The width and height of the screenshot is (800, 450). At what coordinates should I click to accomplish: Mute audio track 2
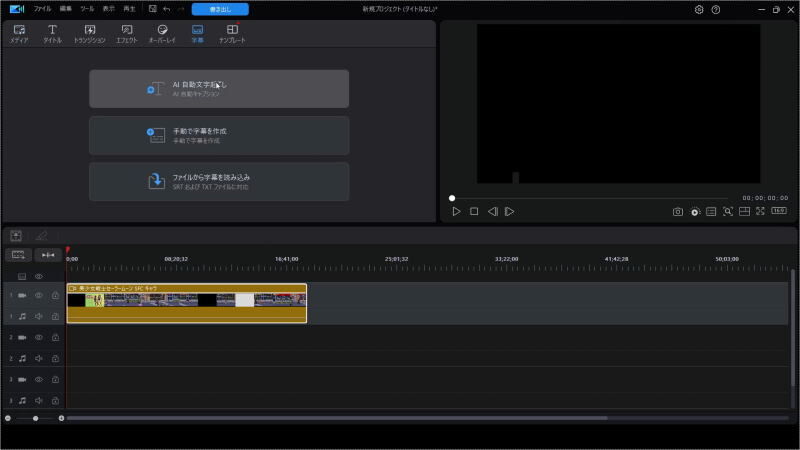click(x=39, y=359)
